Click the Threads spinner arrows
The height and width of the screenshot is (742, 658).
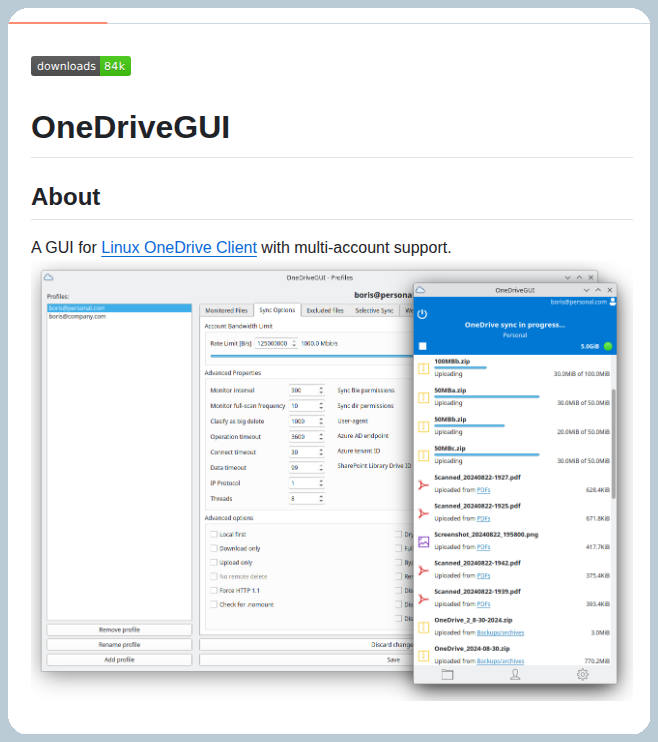321,499
